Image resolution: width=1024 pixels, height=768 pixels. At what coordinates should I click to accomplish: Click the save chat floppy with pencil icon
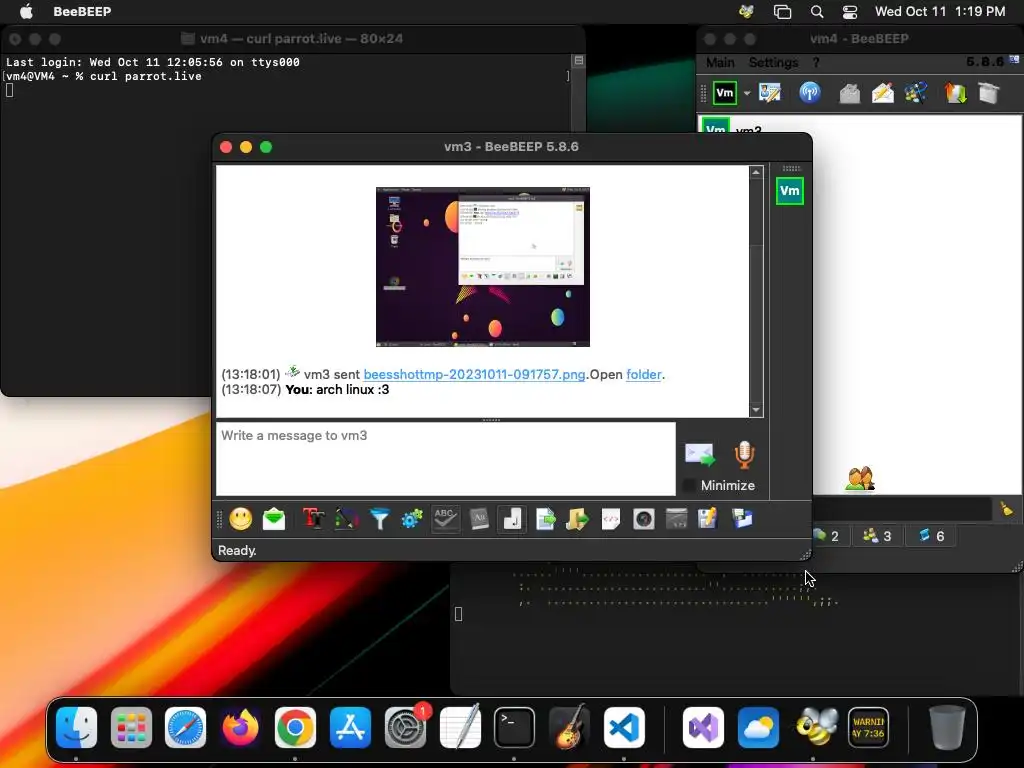pos(708,519)
